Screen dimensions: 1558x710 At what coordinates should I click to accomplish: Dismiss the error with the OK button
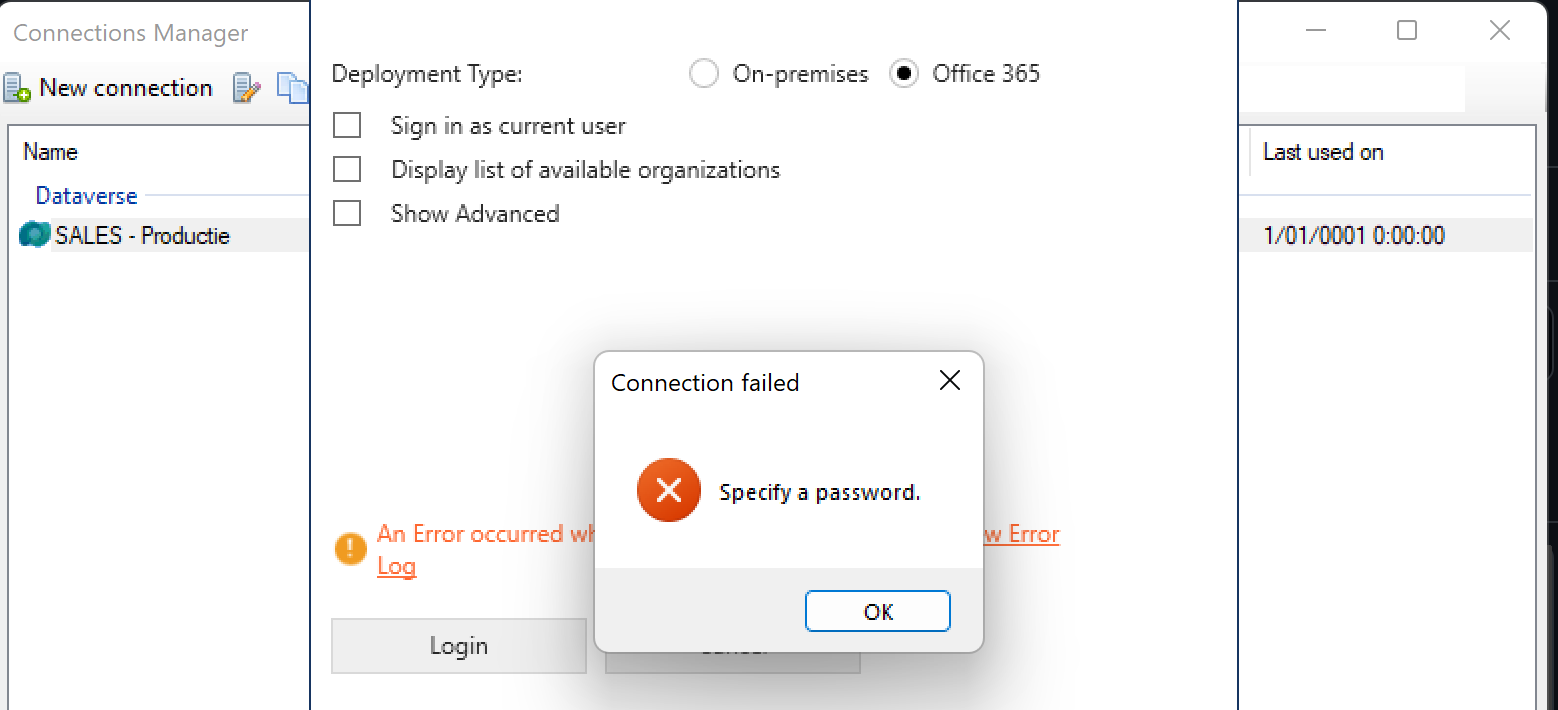(x=877, y=611)
